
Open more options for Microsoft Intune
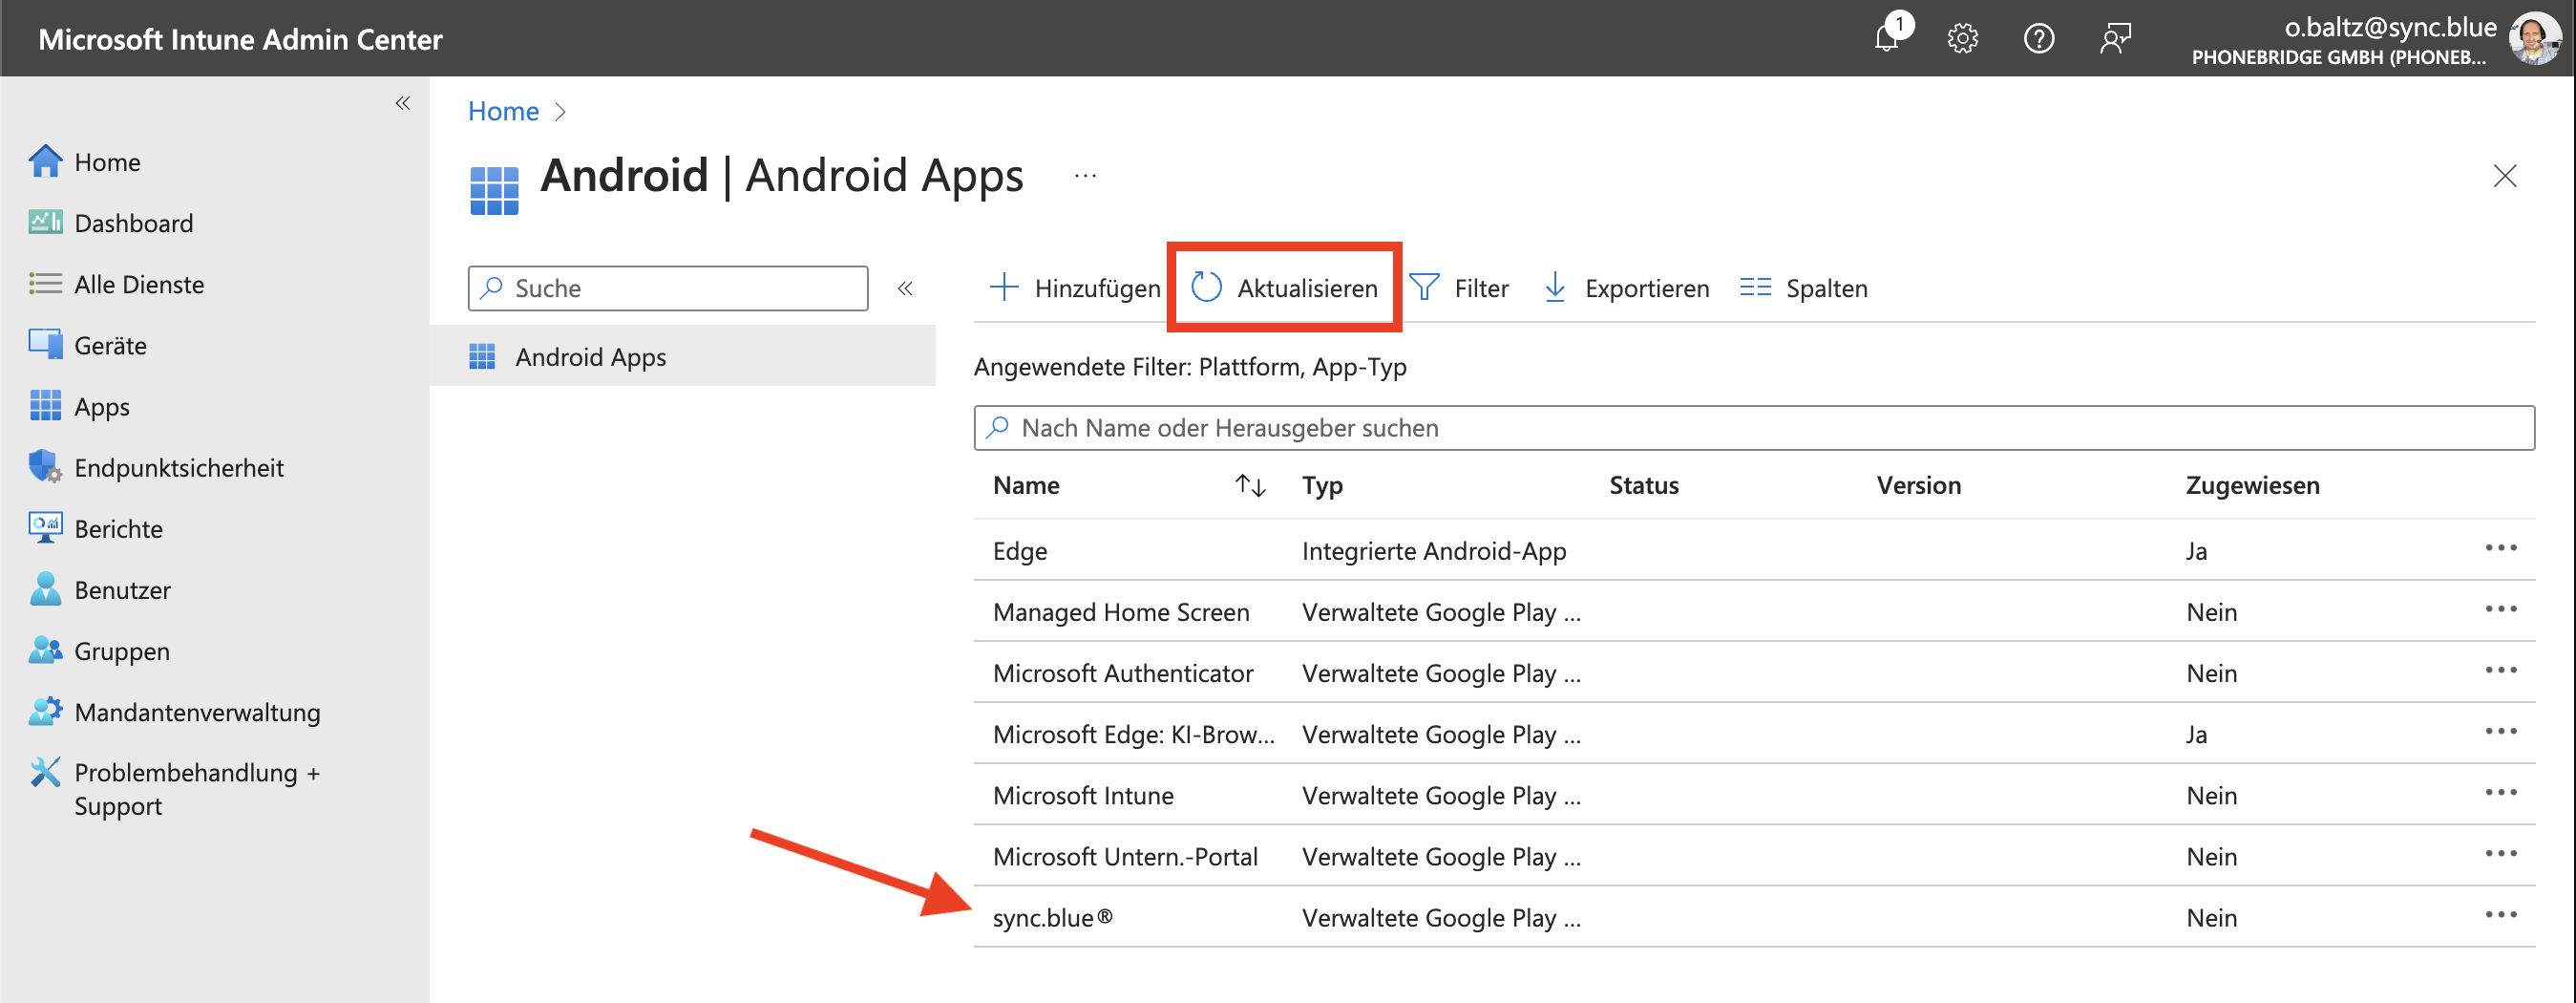2500,791
